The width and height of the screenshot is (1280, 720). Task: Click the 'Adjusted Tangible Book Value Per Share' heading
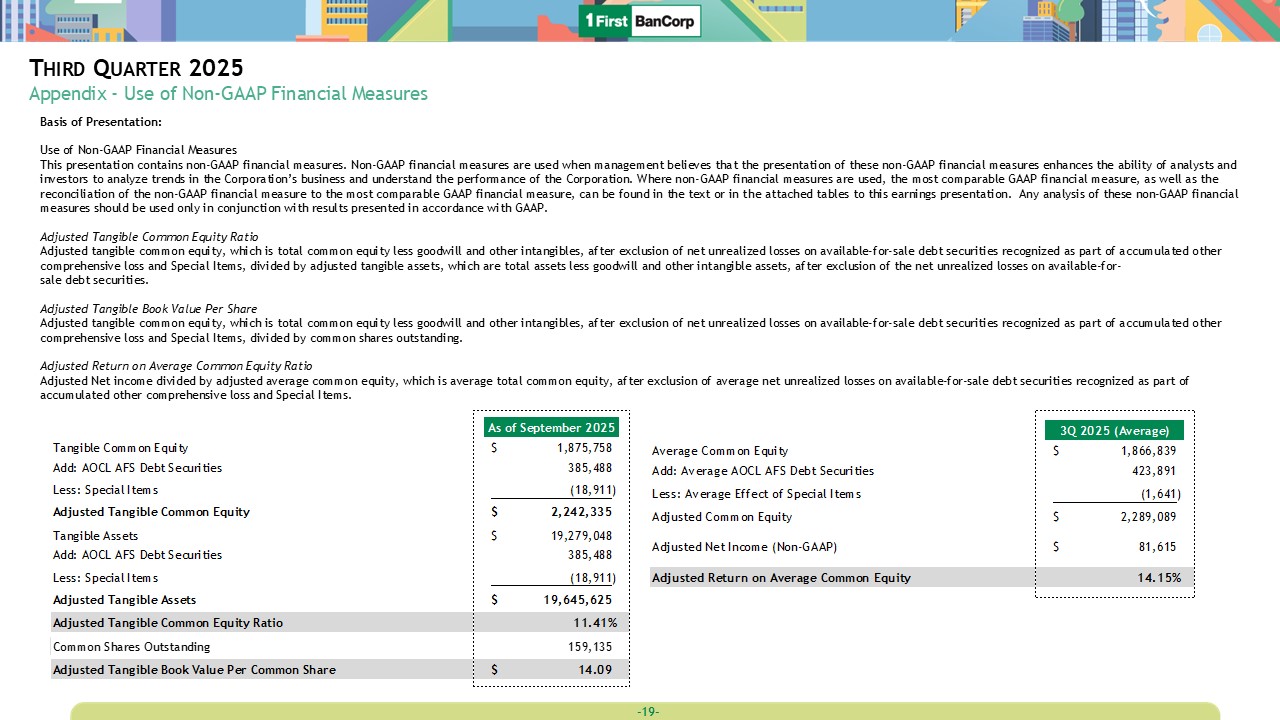coord(148,309)
